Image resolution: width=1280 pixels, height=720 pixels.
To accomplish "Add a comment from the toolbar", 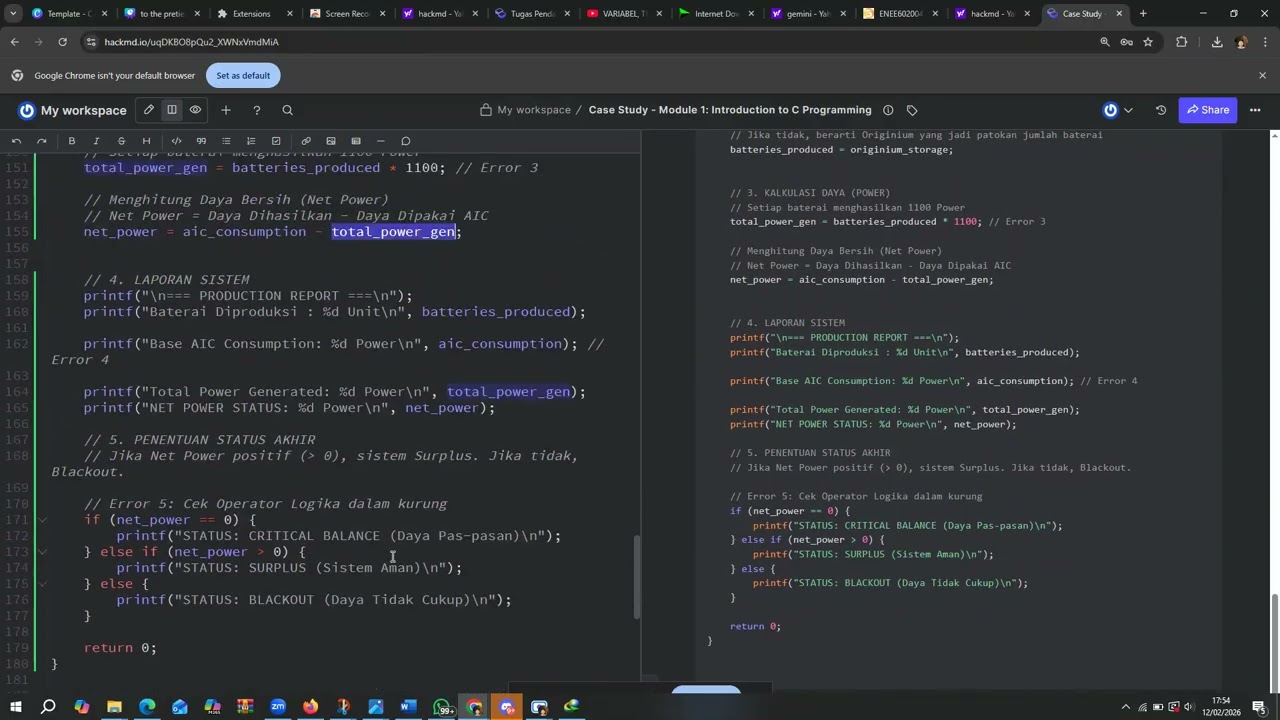I will (406, 141).
